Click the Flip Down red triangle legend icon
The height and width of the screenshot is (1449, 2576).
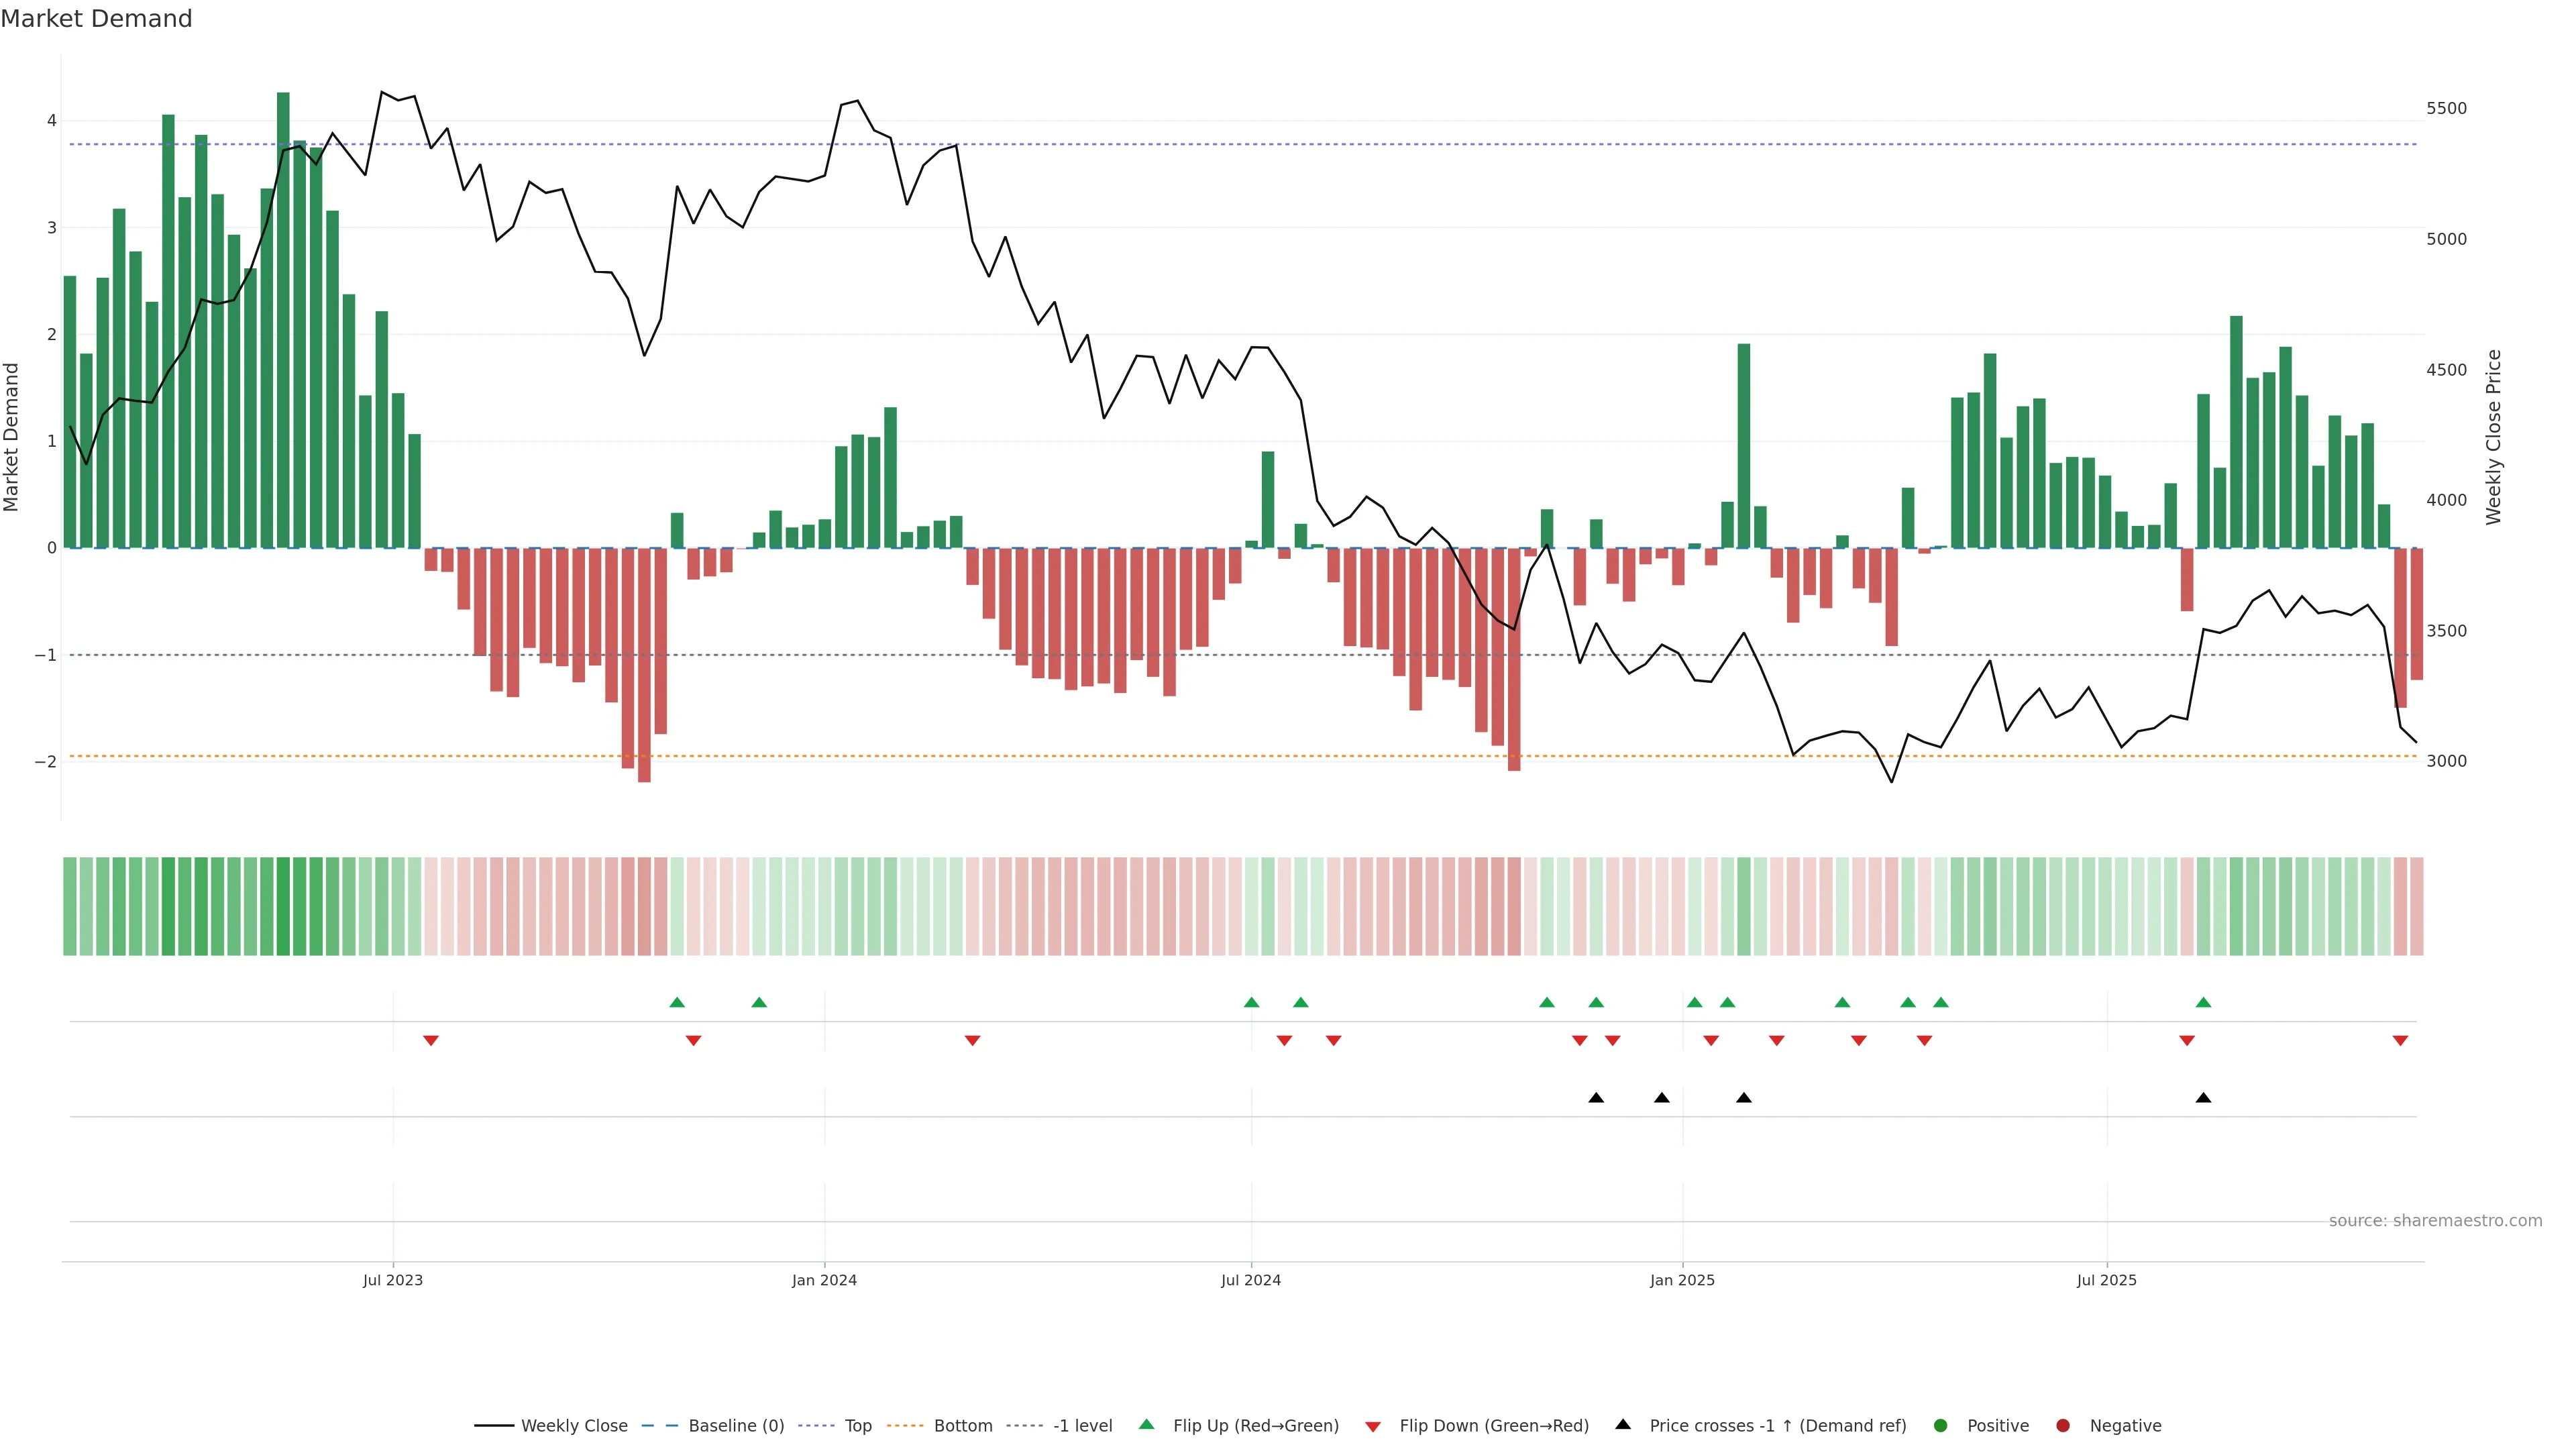pyautogui.click(x=1372, y=1426)
